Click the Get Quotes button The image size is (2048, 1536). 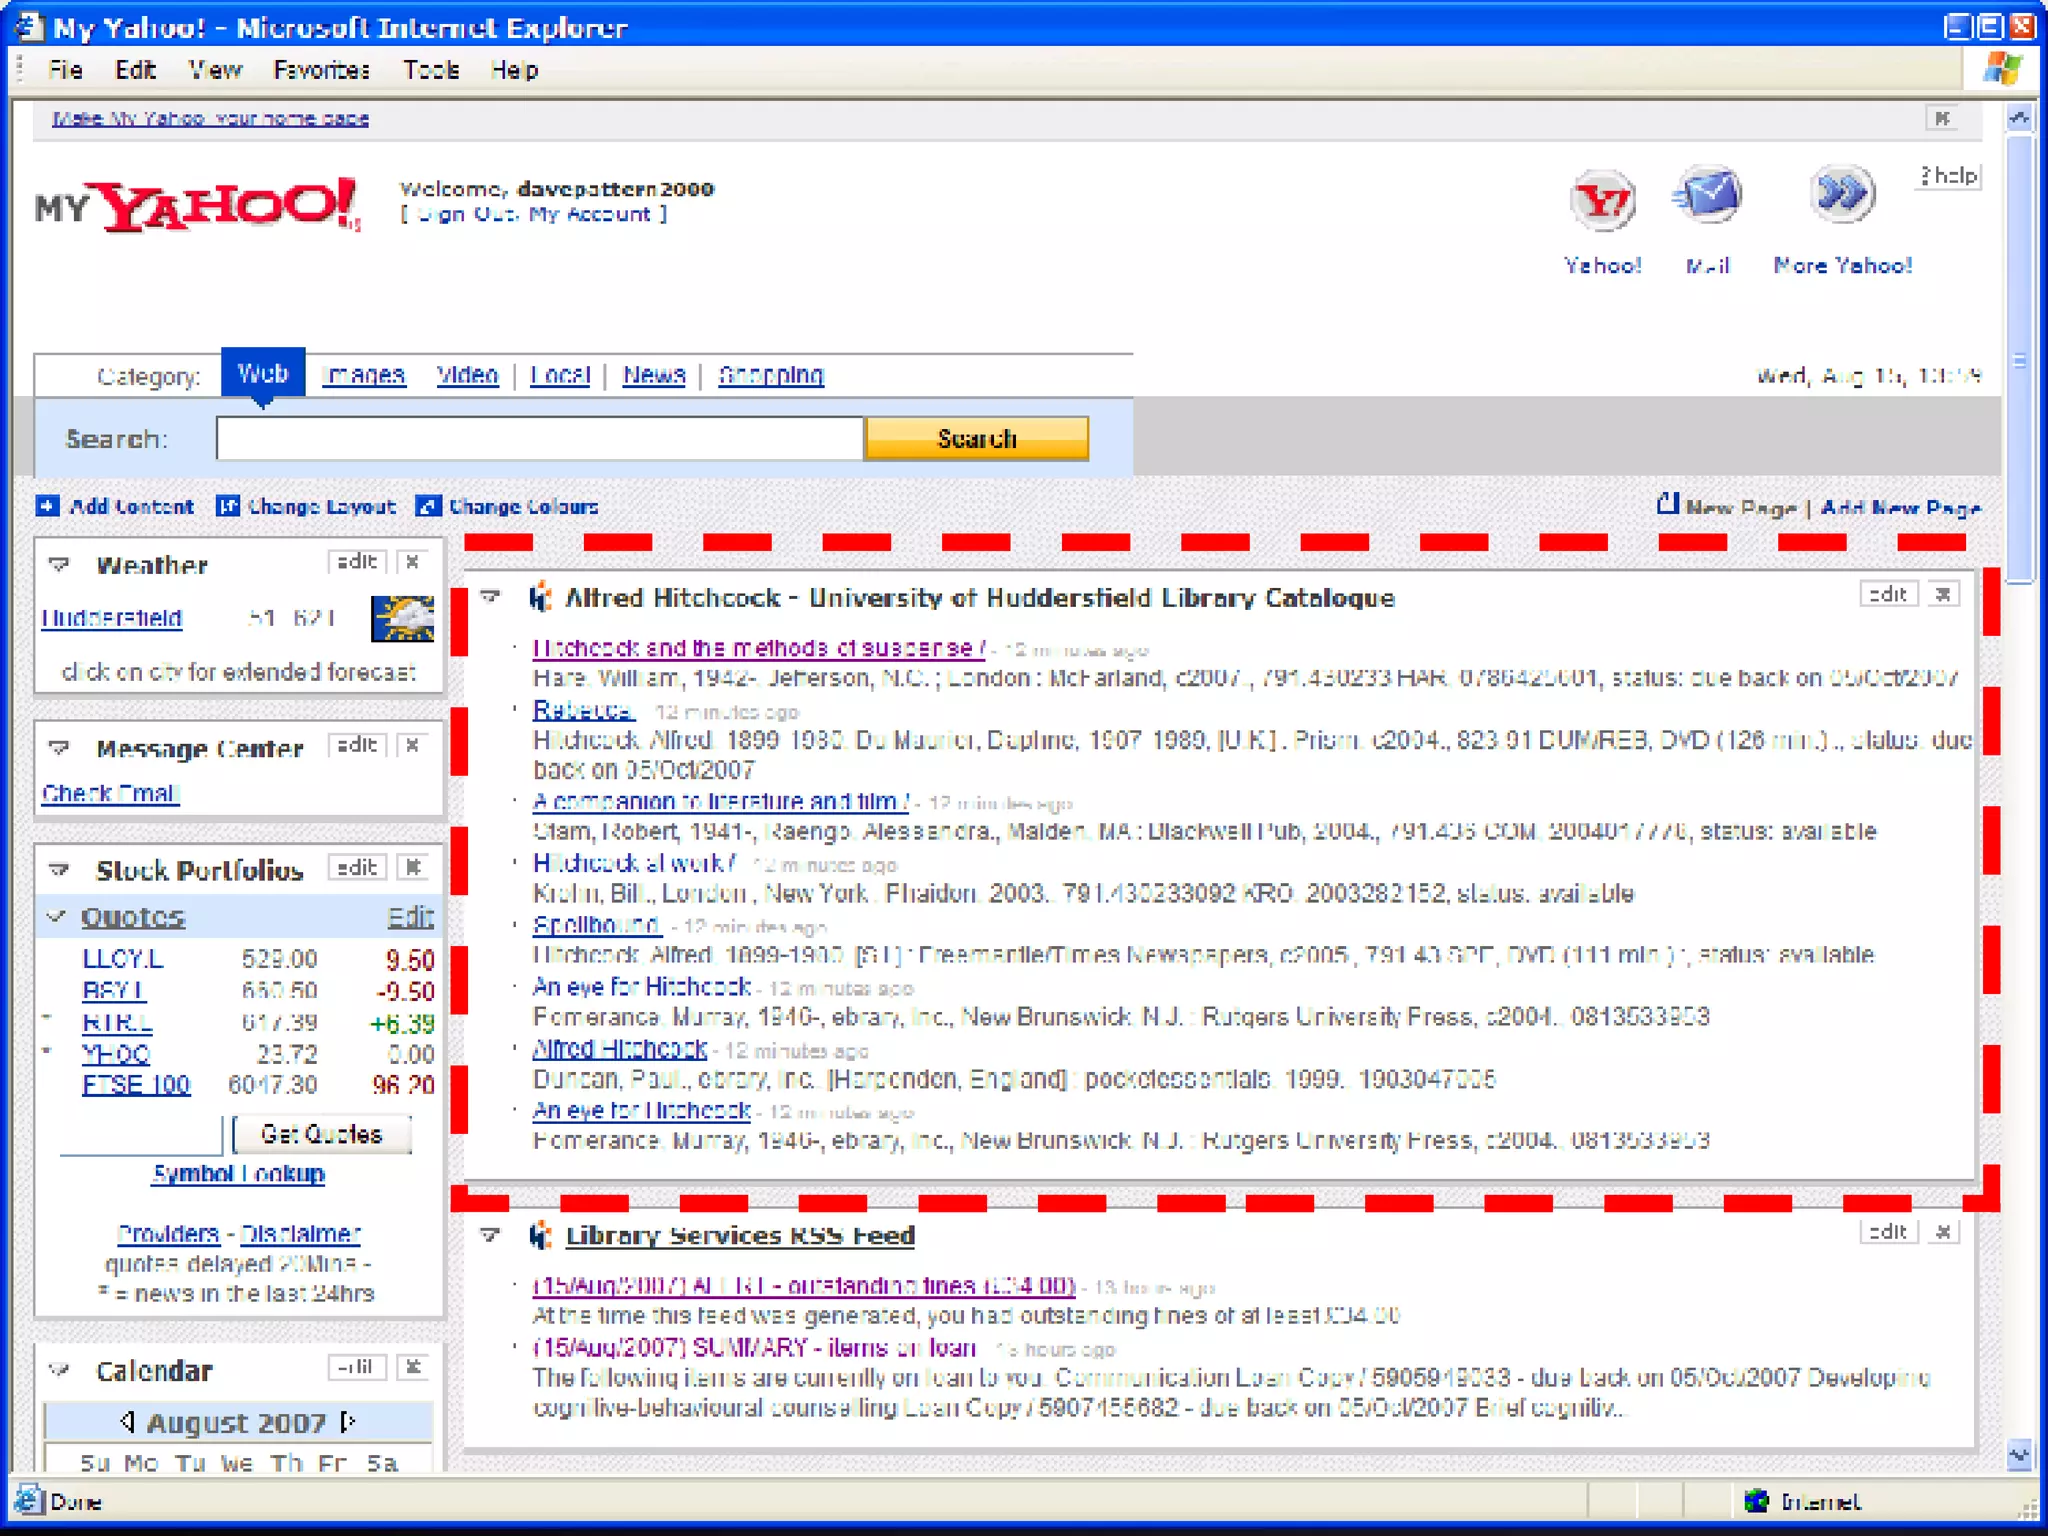[x=321, y=1134]
